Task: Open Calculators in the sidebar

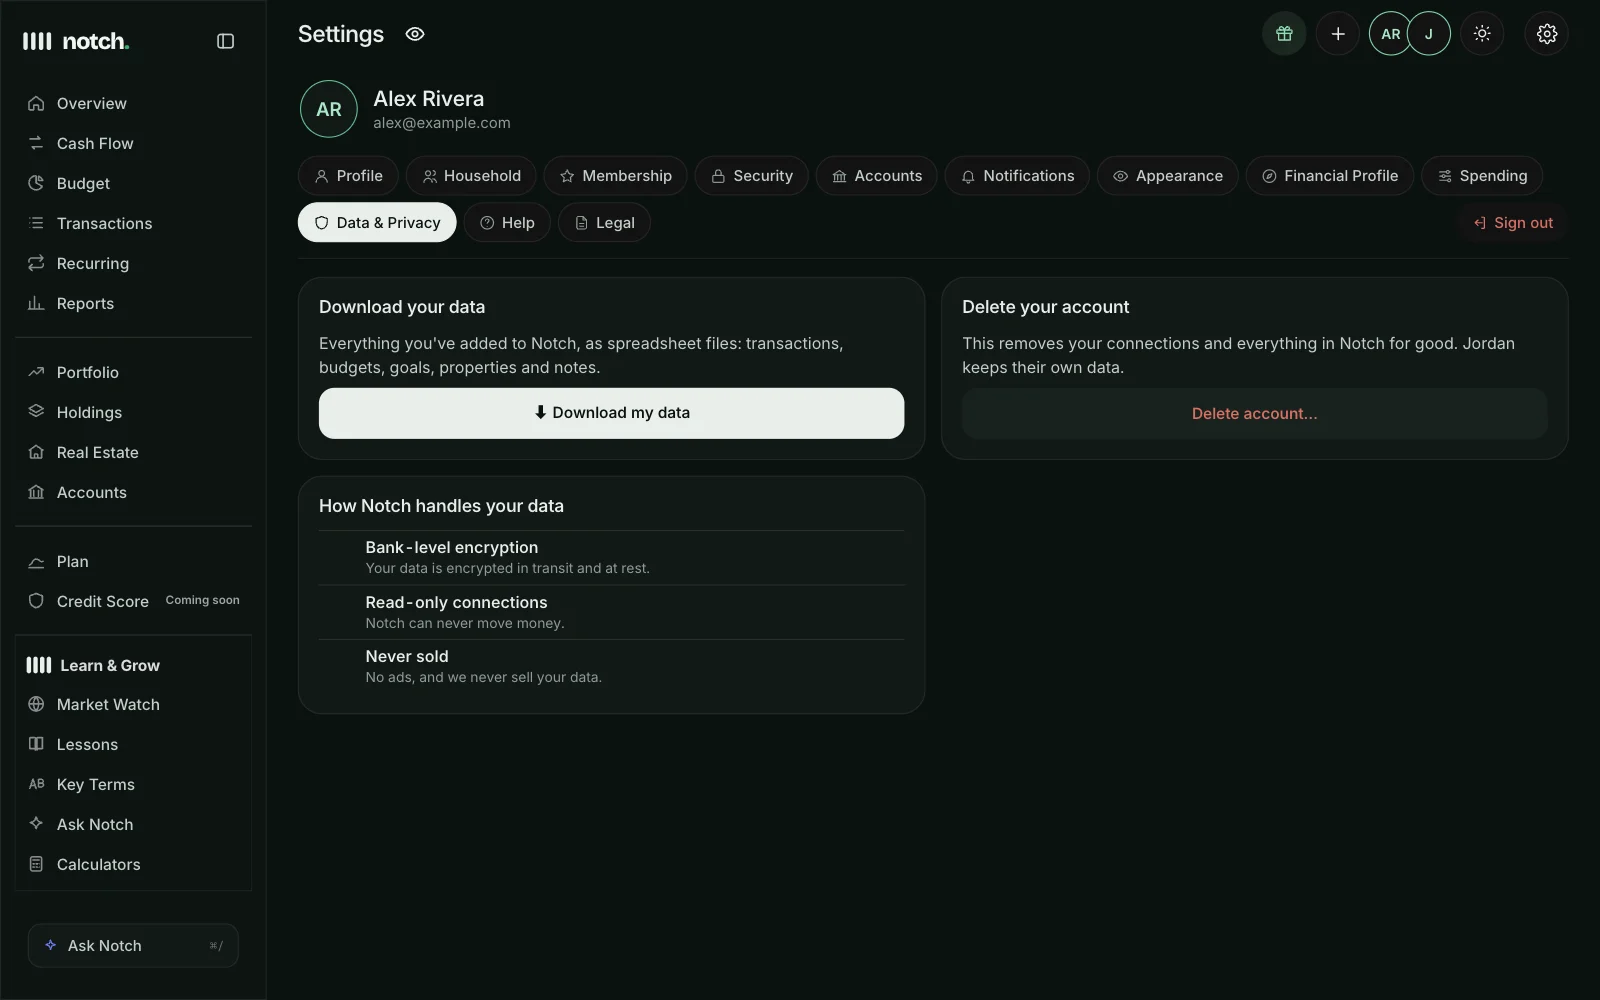Action: (134, 864)
